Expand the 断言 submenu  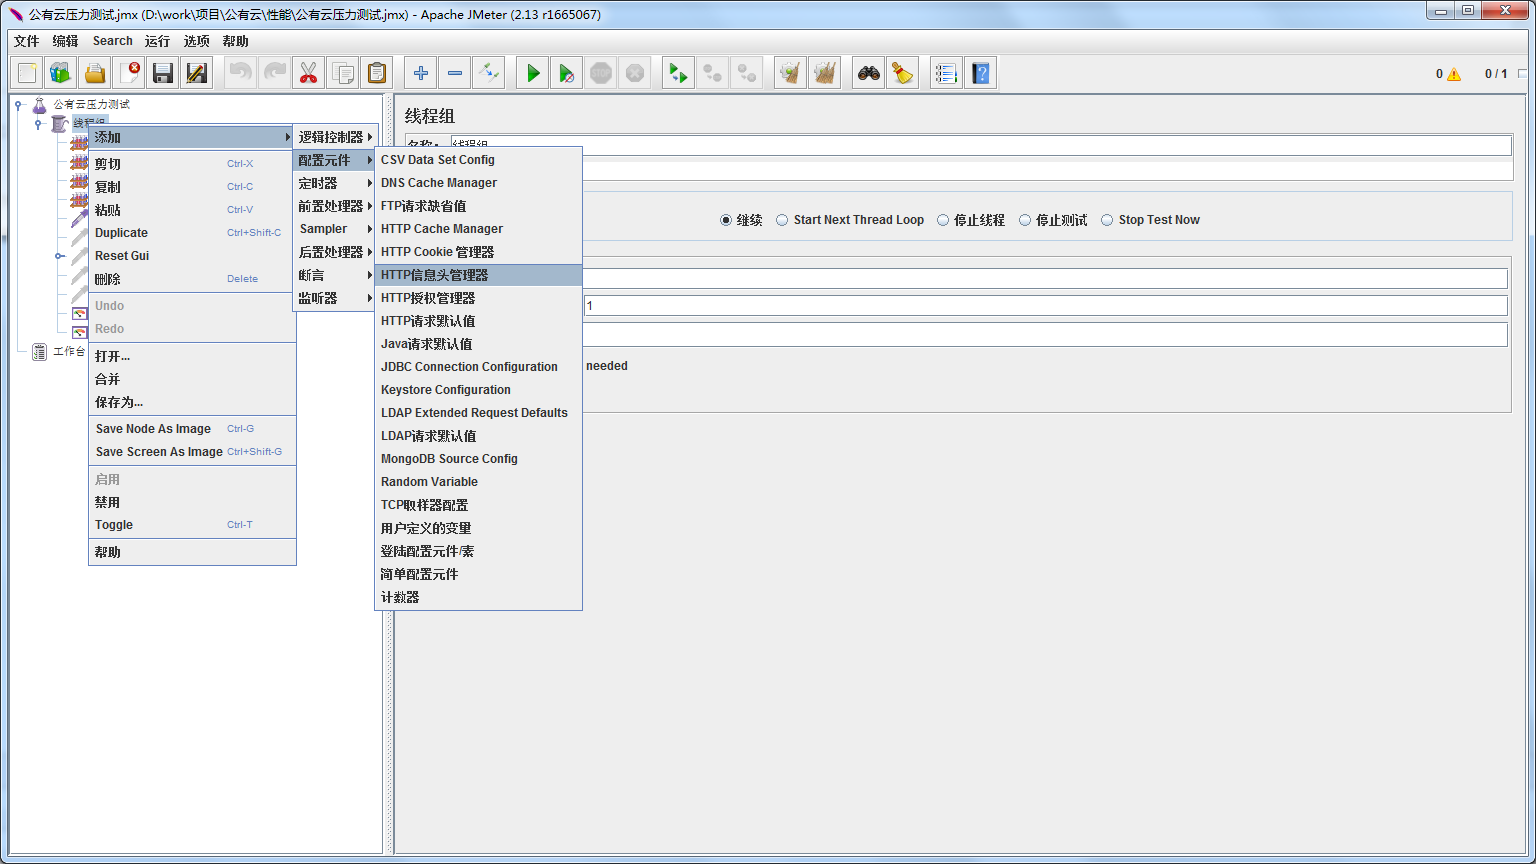(x=335, y=275)
